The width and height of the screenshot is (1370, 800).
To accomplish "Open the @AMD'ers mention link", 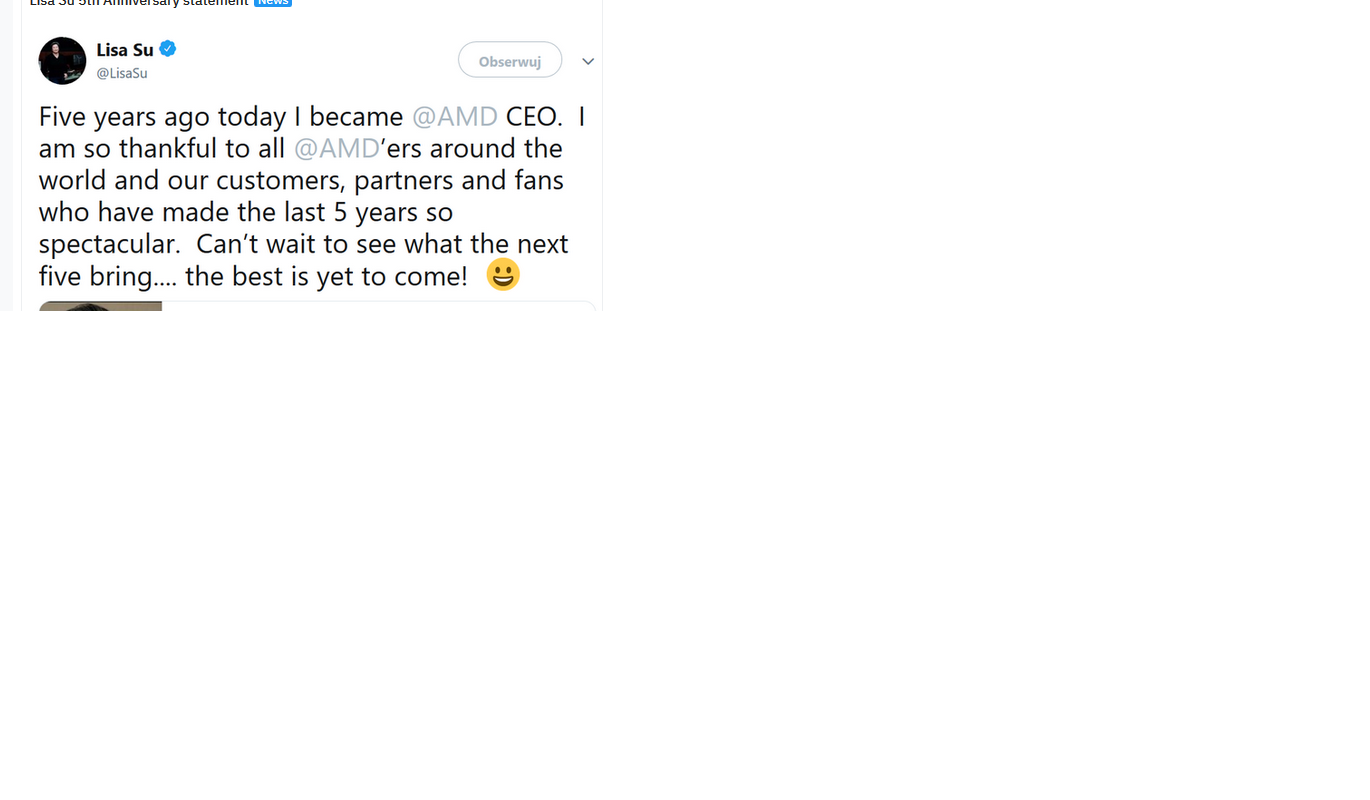I will pyautogui.click(x=336, y=148).
